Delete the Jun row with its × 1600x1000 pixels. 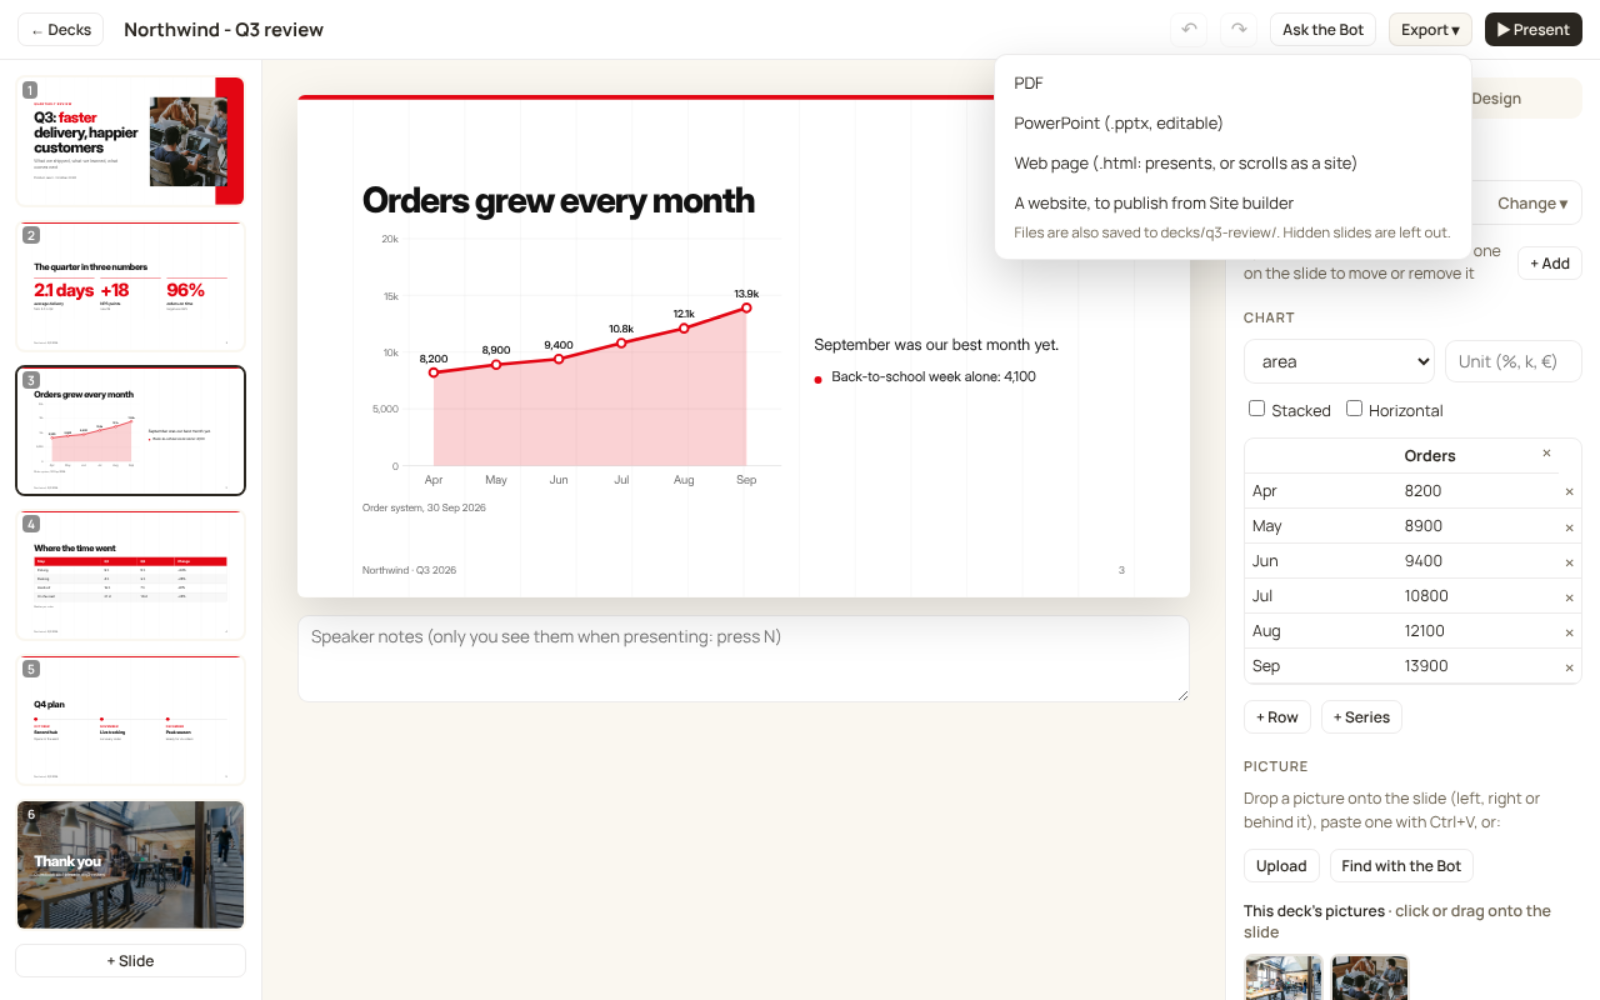tap(1569, 562)
